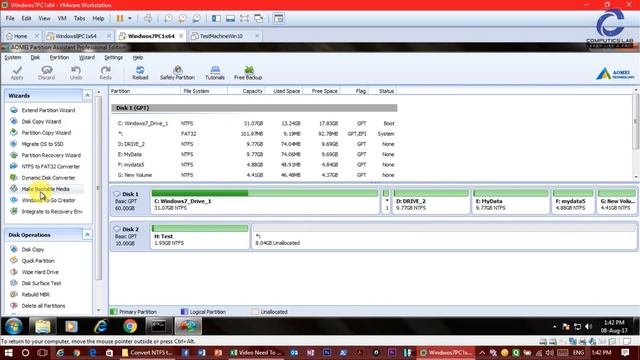Choose Rebuild MBR operation
This screenshot has width=640, height=360.
click(36, 294)
